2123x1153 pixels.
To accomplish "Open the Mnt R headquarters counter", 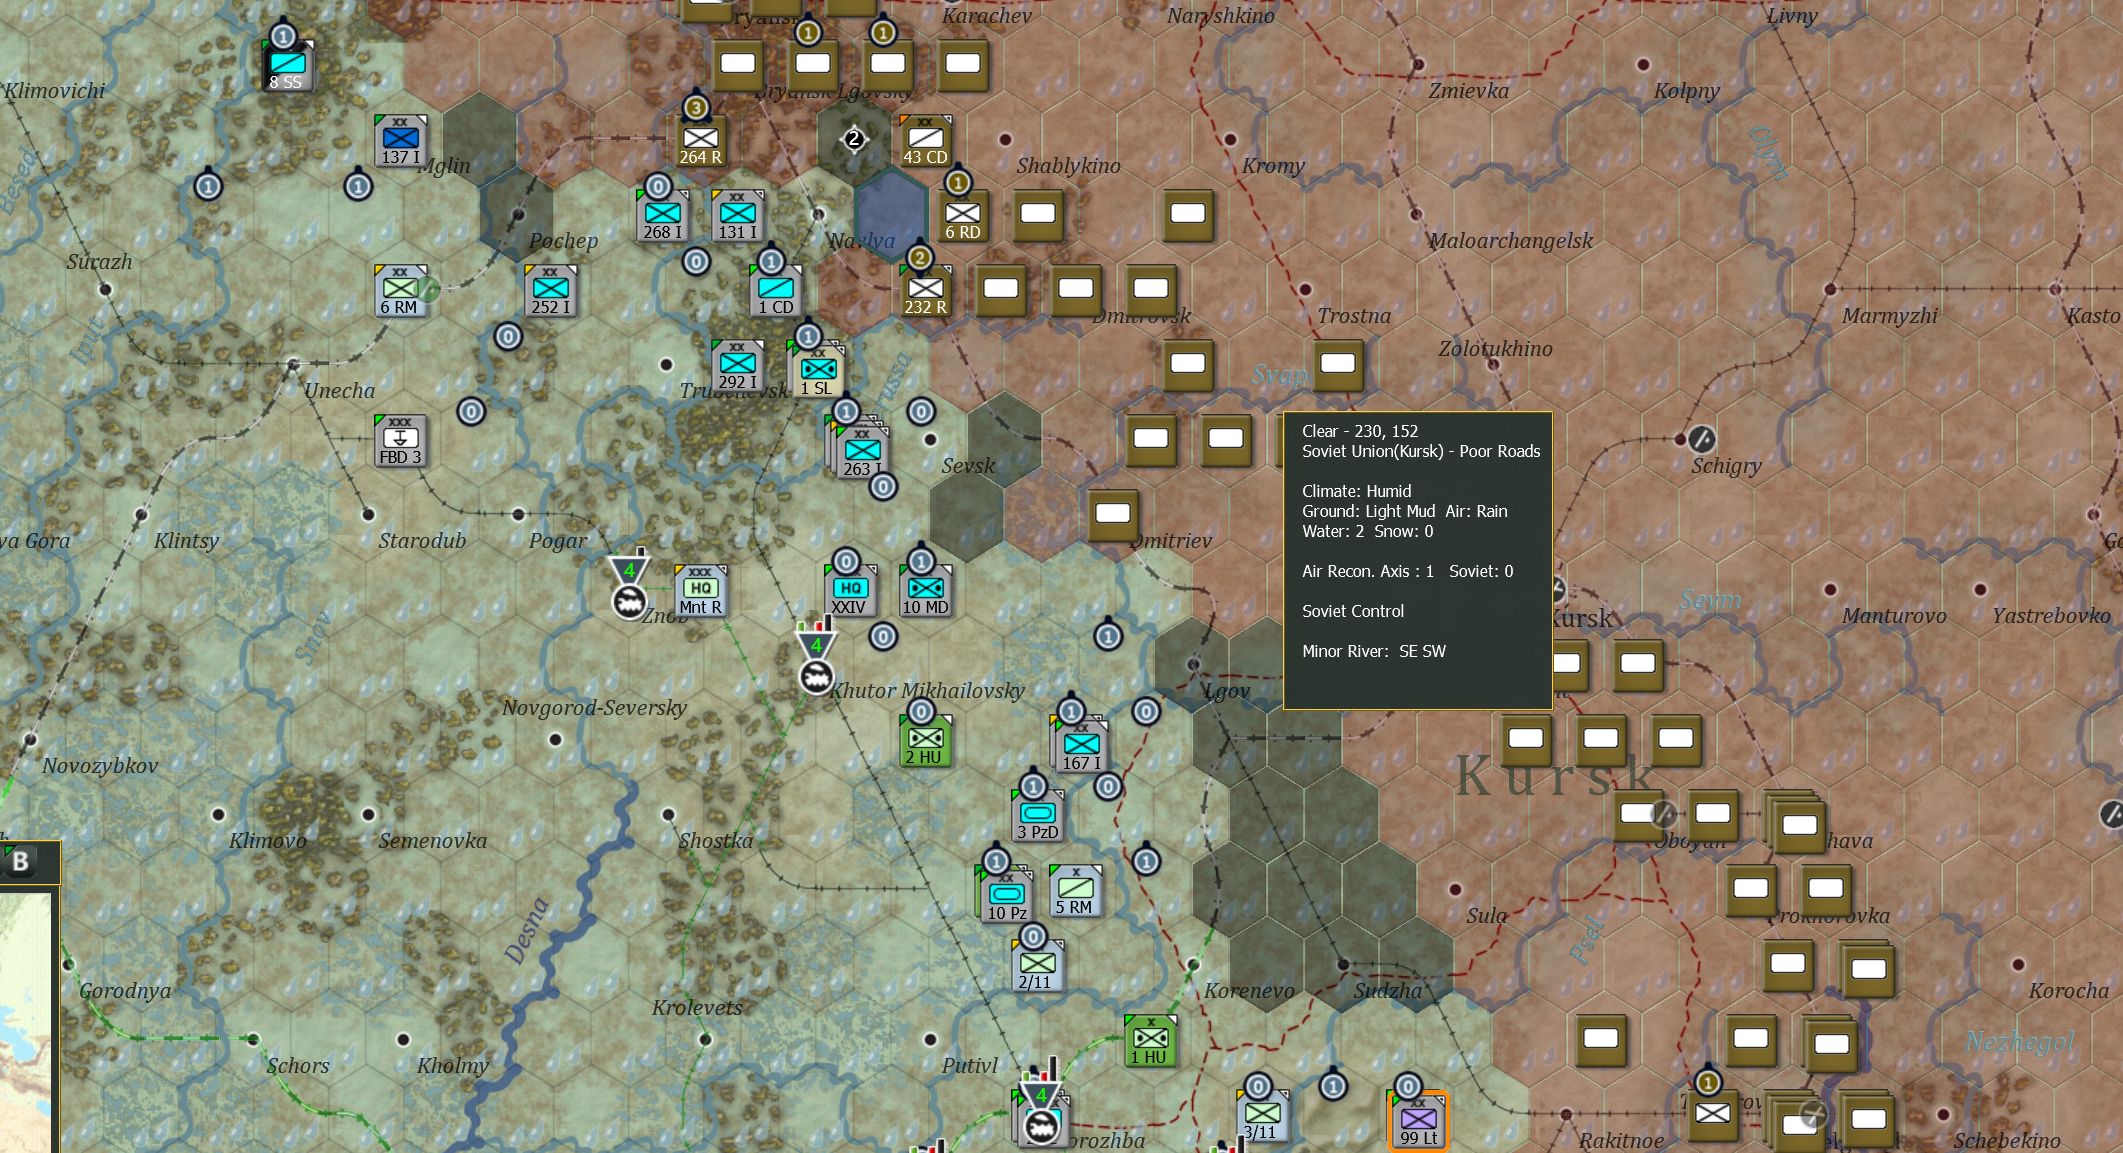I will [700, 591].
